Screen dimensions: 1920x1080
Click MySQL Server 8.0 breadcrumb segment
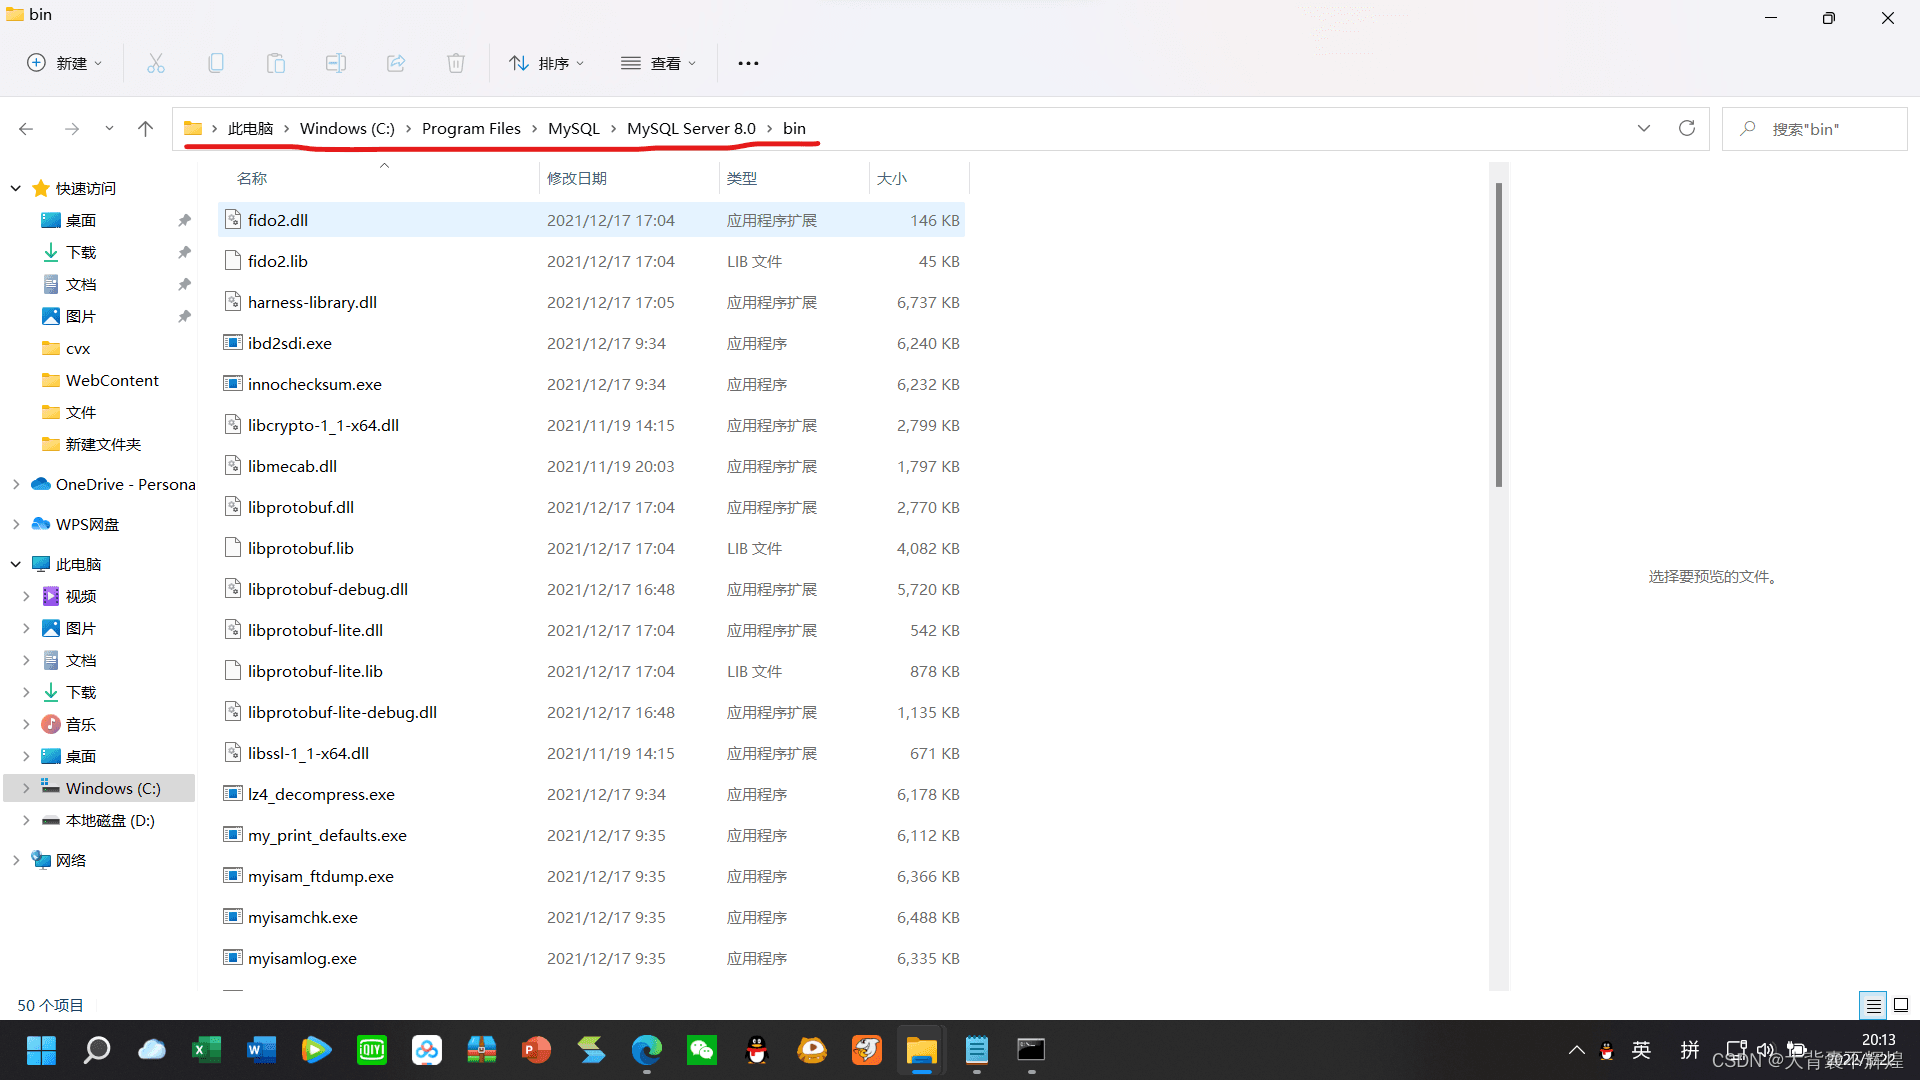pyautogui.click(x=691, y=128)
